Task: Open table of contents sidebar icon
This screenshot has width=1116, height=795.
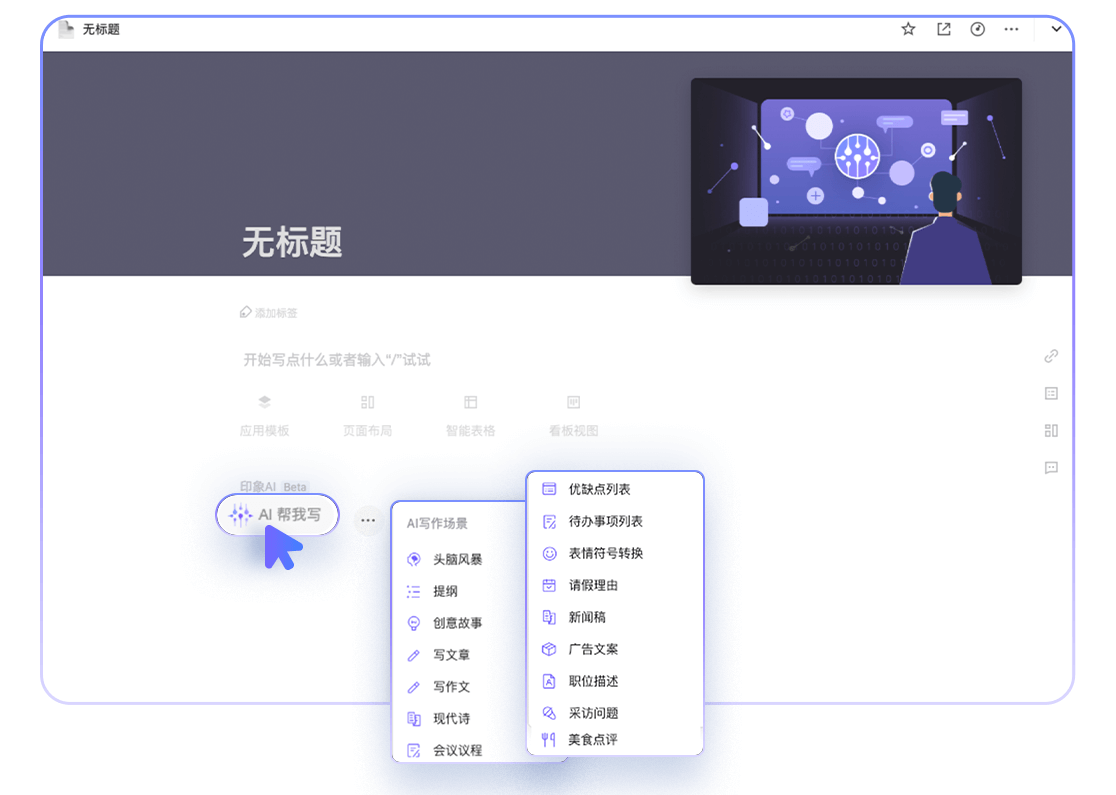Action: coord(1051,394)
